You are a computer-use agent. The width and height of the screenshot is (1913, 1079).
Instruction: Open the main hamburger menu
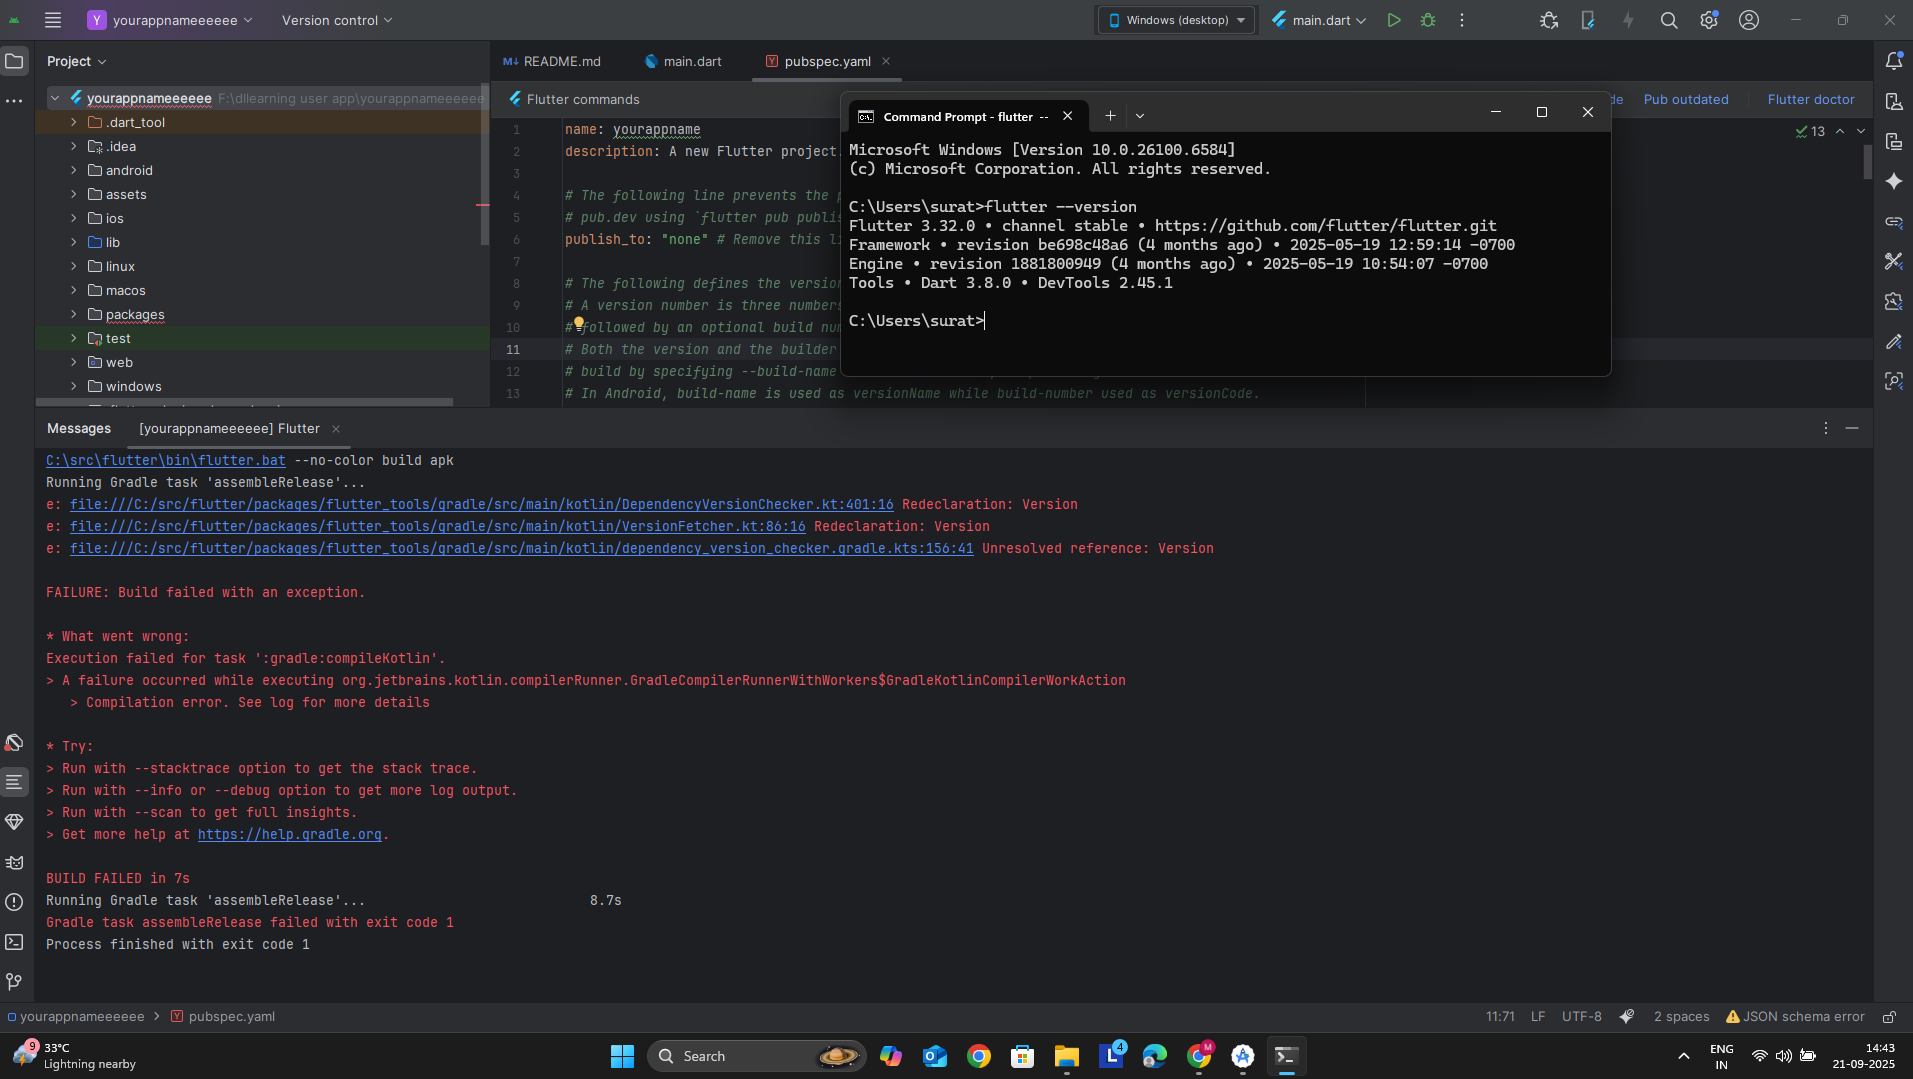(53, 20)
